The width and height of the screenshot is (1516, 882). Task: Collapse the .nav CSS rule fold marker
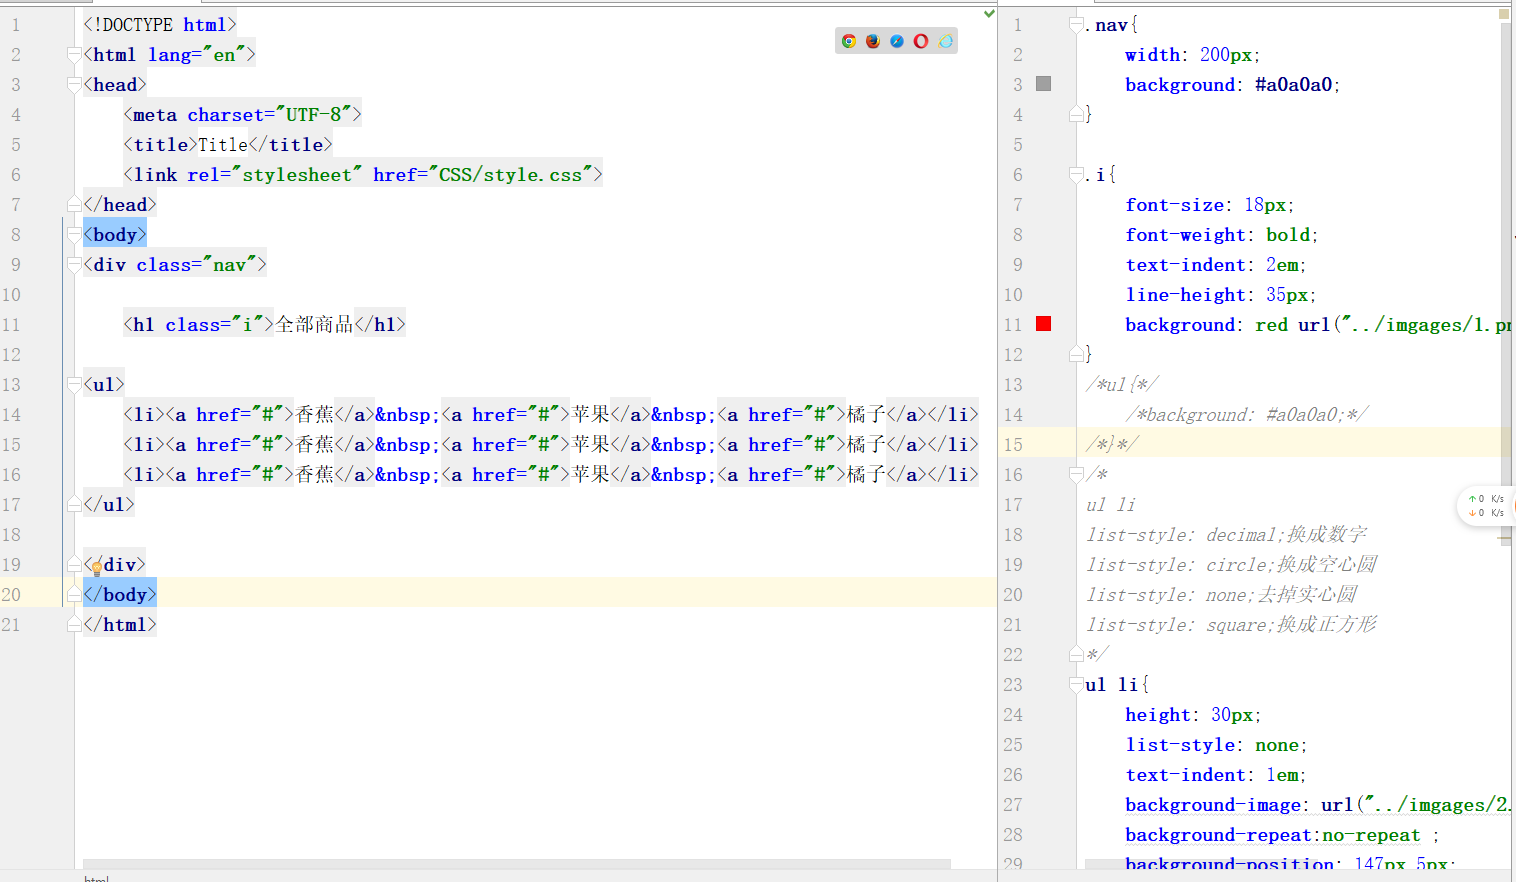click(x=1076, y=24)
